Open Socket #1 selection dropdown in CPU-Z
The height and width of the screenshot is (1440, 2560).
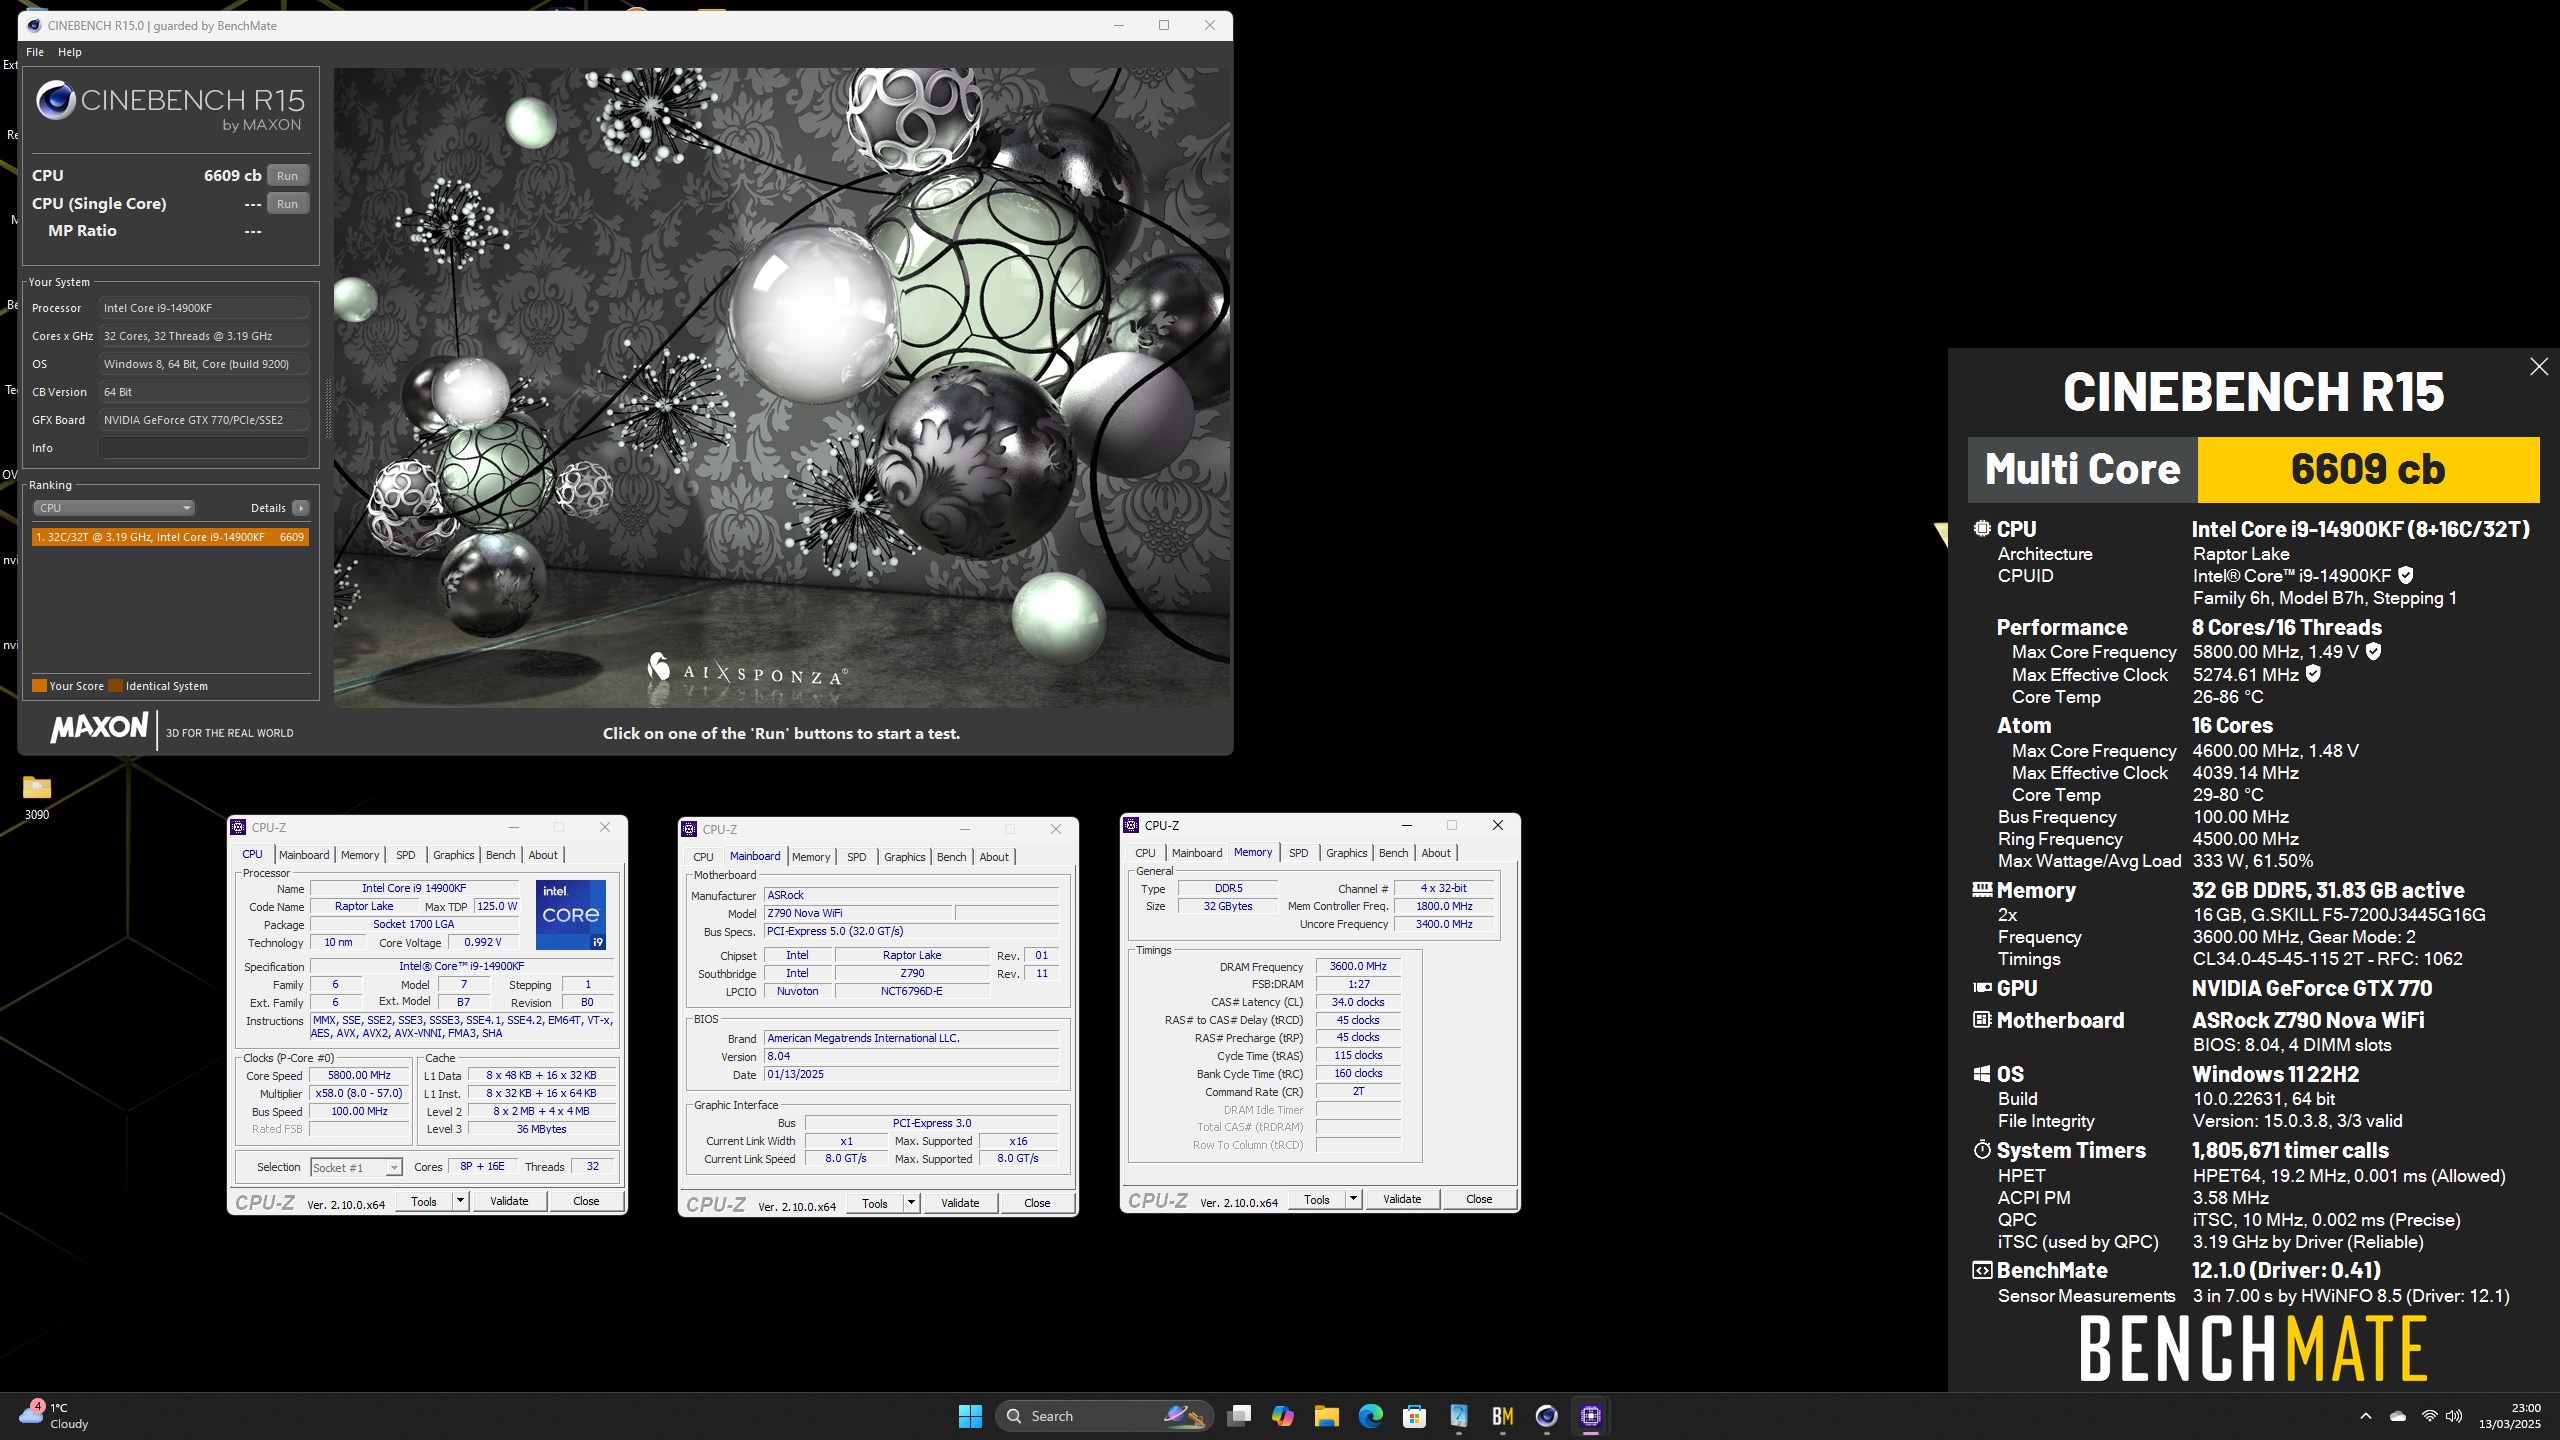tap(356, 1167)
